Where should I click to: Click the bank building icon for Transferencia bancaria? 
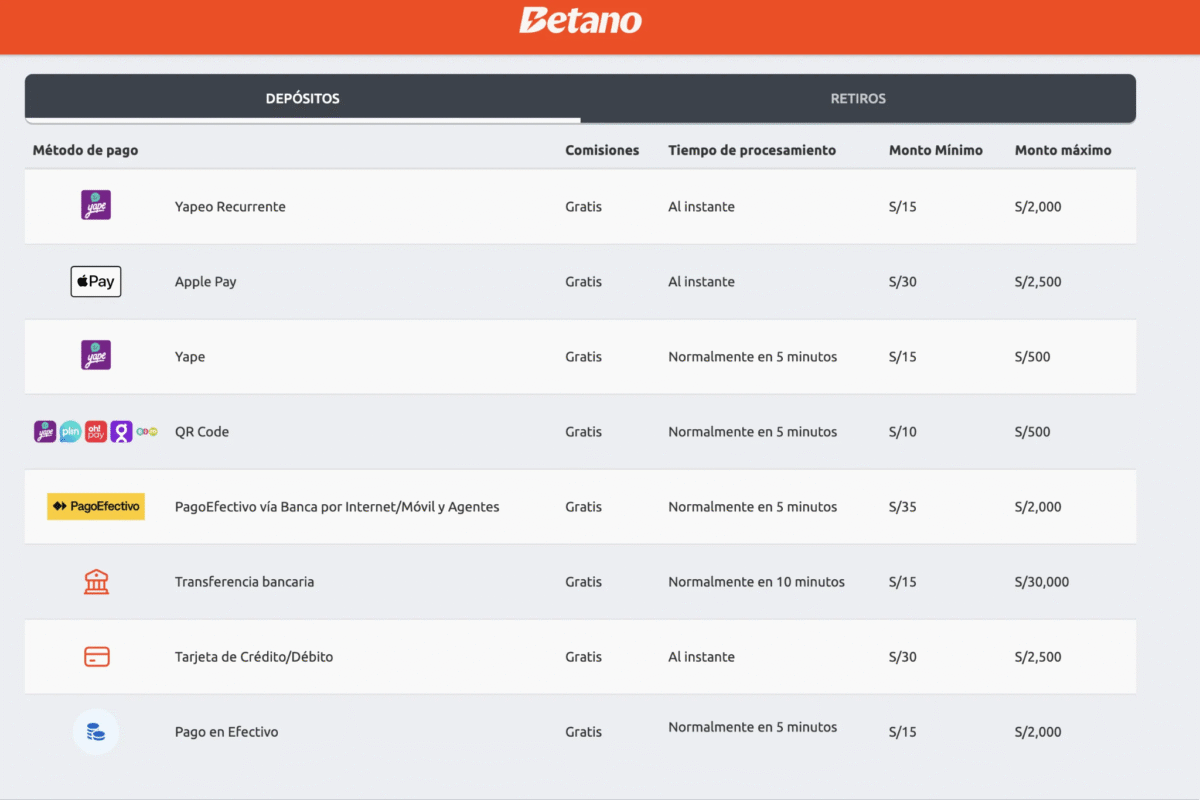click(96, 582)
